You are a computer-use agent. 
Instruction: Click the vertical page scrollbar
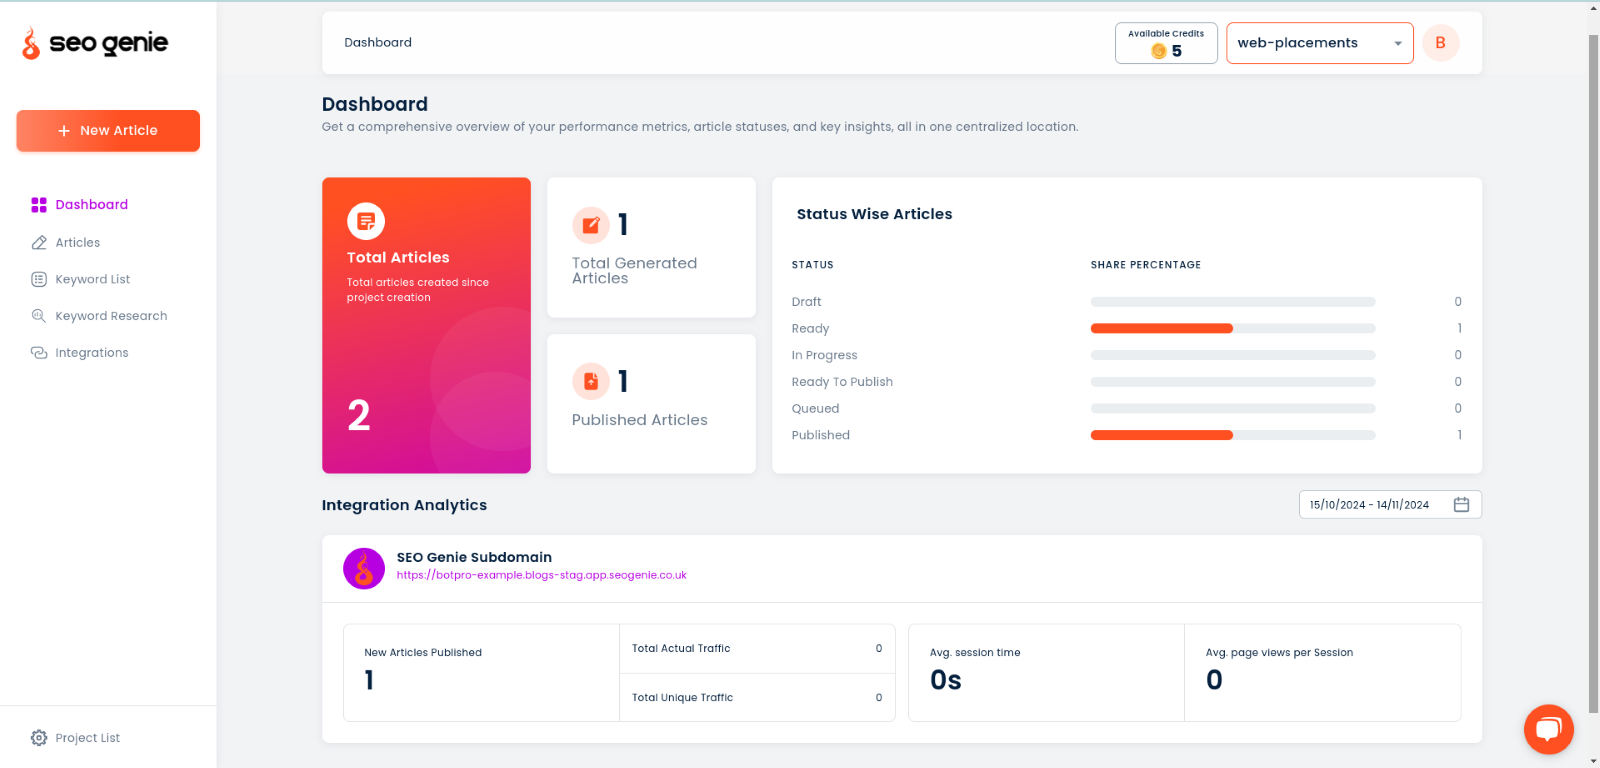[x=1593, y=375]
